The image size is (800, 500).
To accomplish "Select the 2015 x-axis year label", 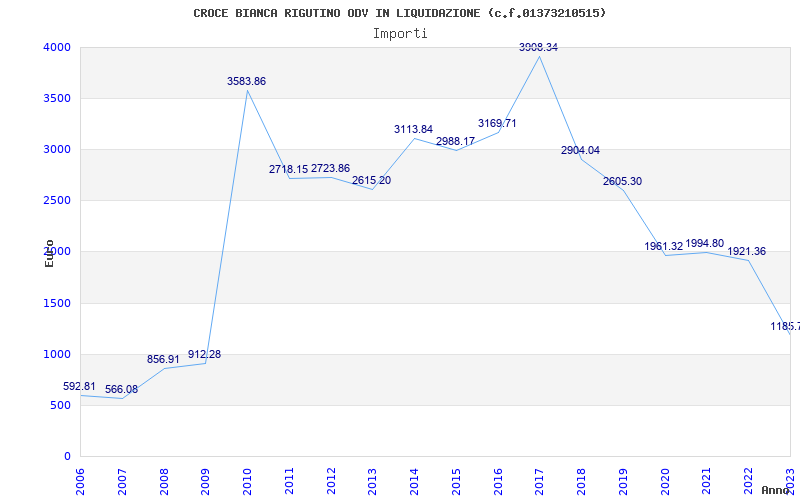I will coord(456,482).
